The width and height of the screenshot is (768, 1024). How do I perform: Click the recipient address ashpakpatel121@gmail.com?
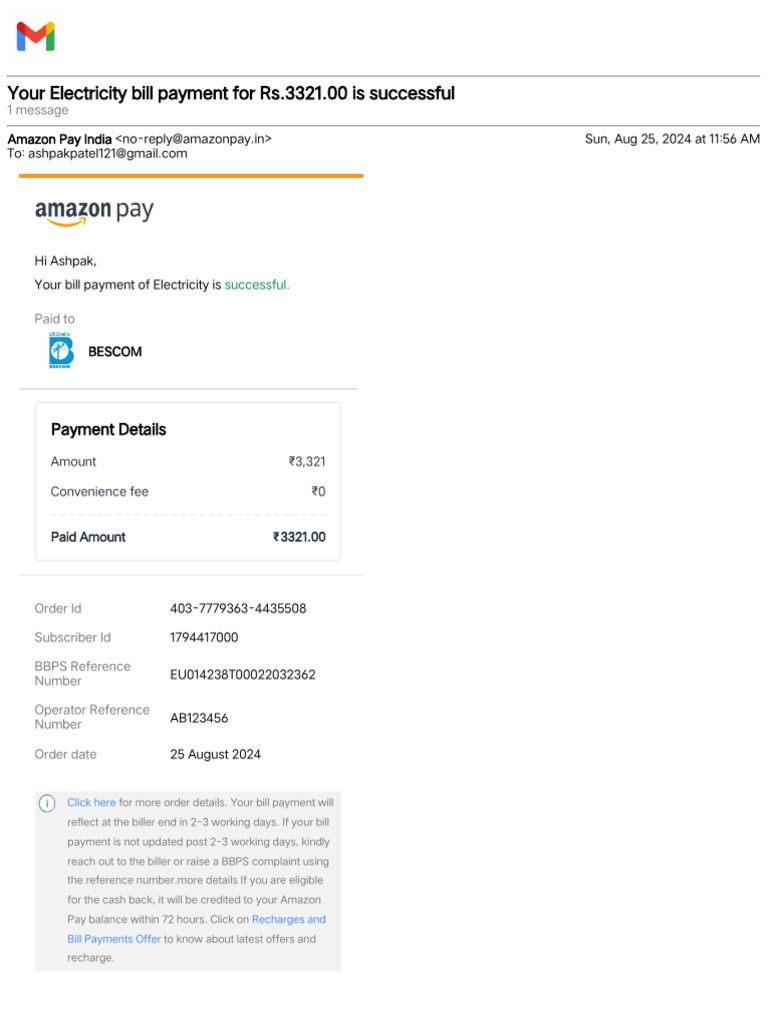107,154
